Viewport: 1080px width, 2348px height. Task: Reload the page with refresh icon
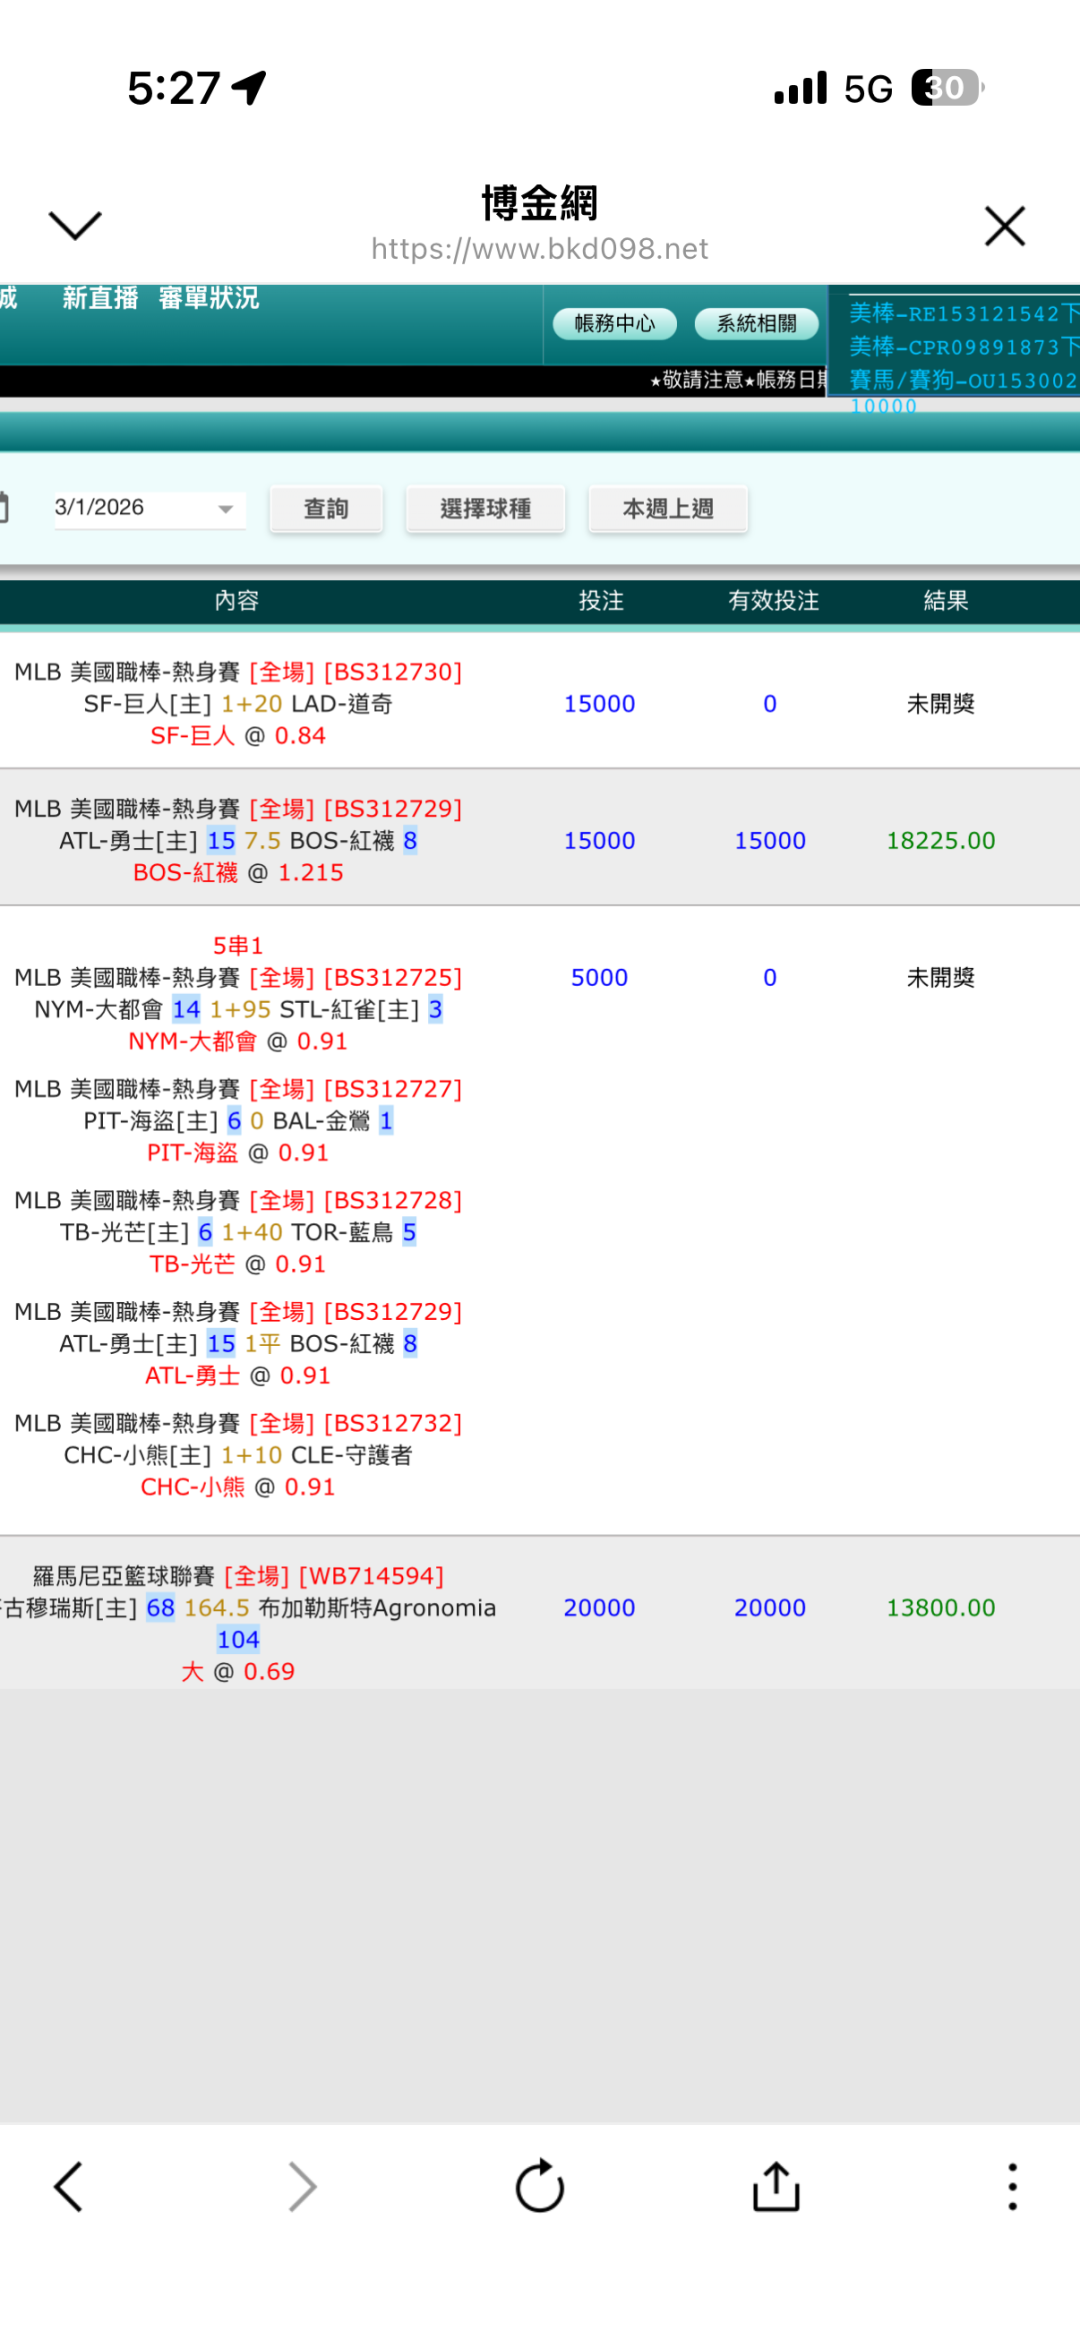click(x=540, y=2186)
